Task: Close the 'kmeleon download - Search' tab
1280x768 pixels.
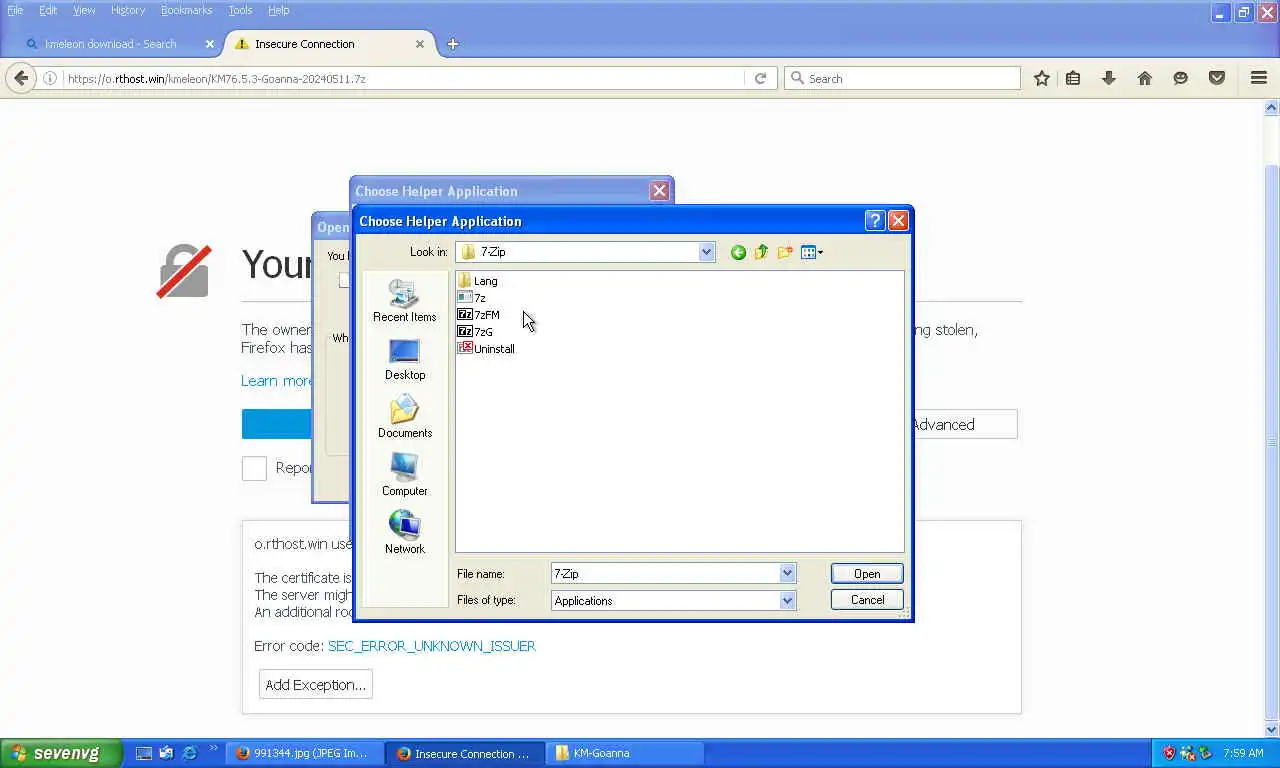Action: click(209, 44)
